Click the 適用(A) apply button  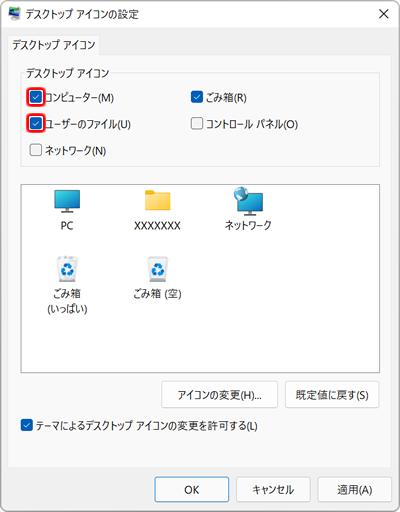coord(354,489)
